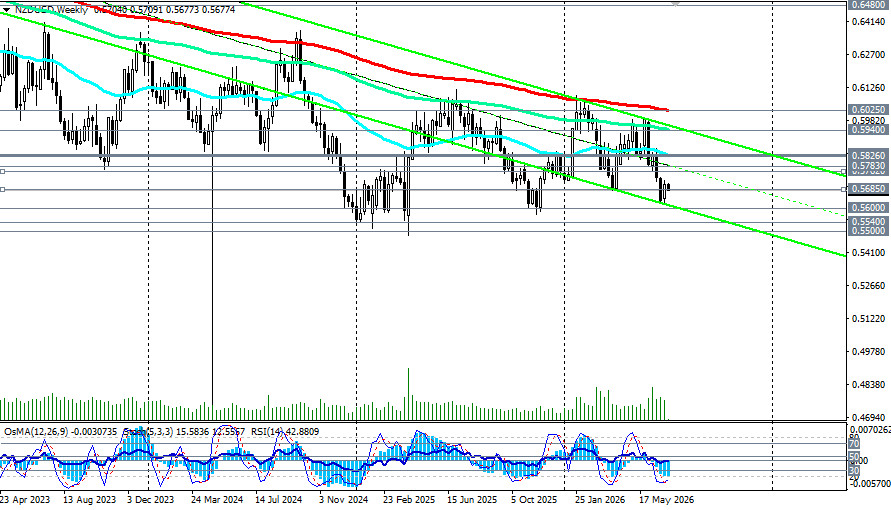
Task: Select the 0.64800 price level label
Action: coord(868,5)
